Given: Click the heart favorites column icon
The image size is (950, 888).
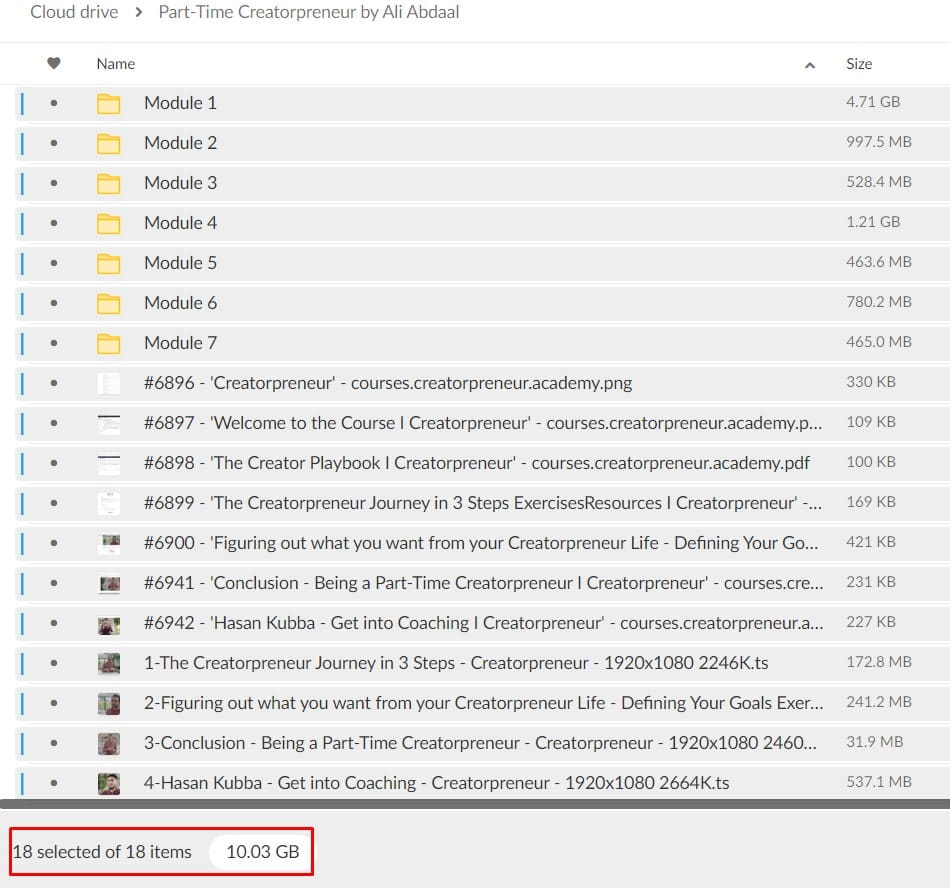Looking at the screenshot, I should pyautogui.click(x=54, y=63).
